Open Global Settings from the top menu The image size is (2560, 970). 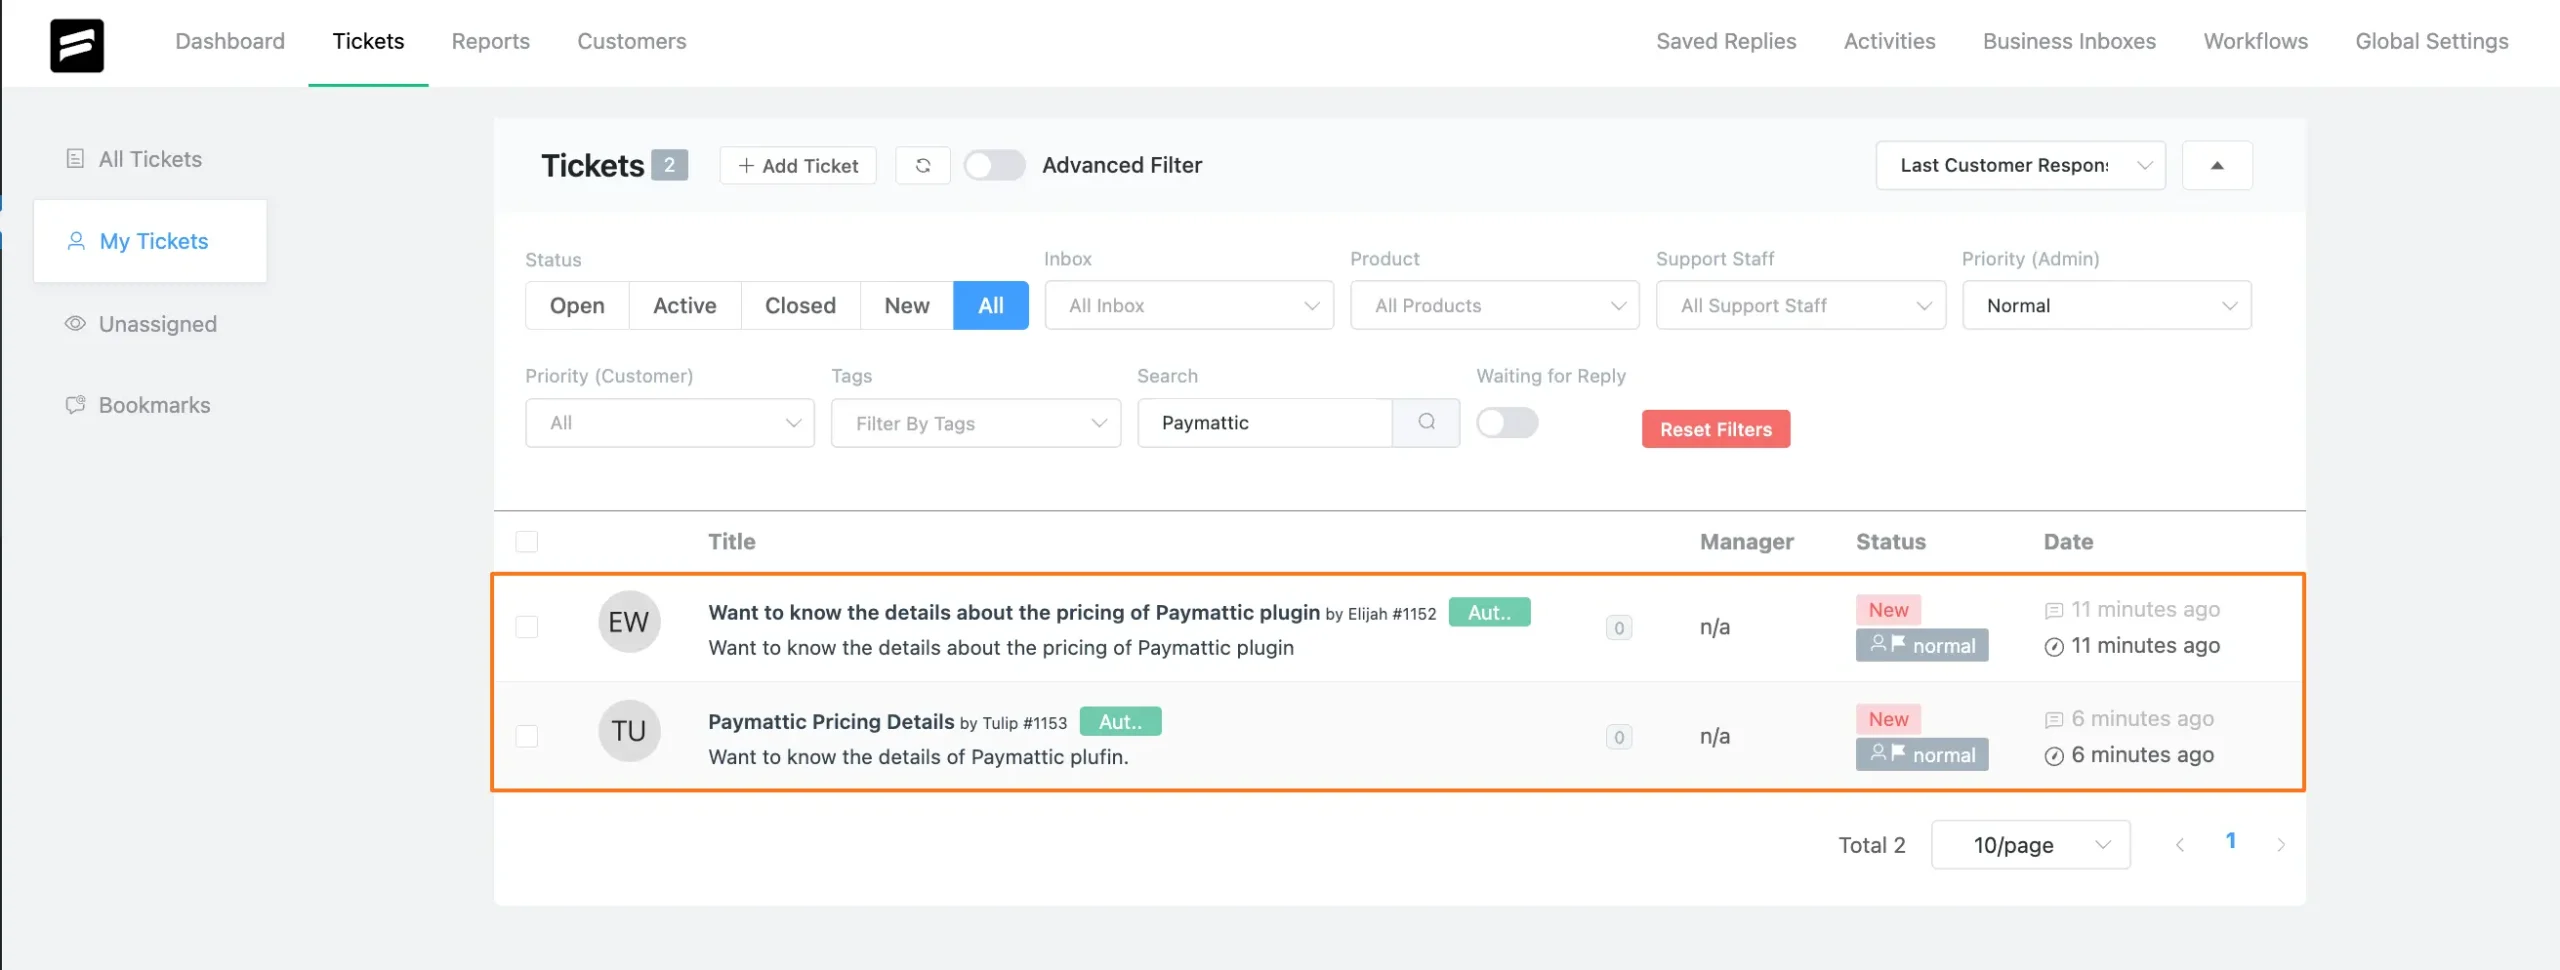[2432, 41]
